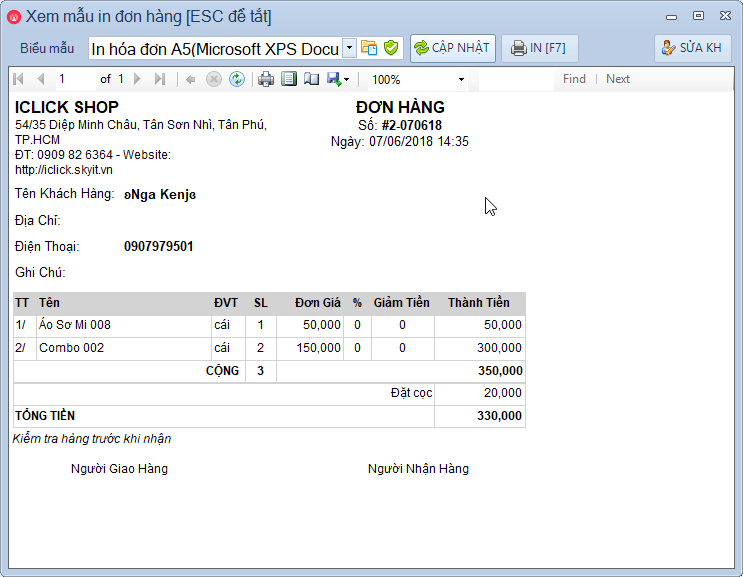Click current page number field
Screen dimensions: 743x577
(x=74, y=79)
